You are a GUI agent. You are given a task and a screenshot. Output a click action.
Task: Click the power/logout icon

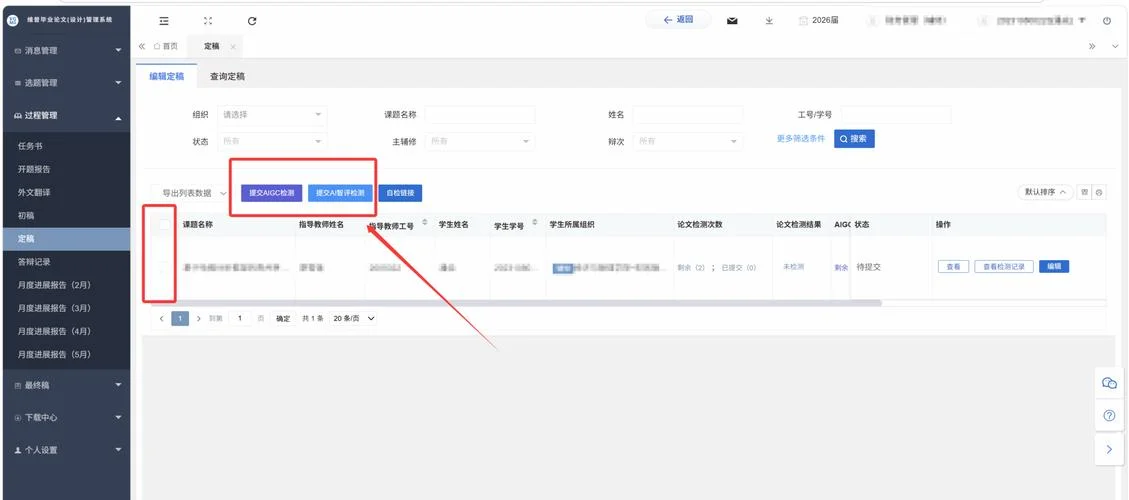pyautogui.click(x=1107, y=21)
